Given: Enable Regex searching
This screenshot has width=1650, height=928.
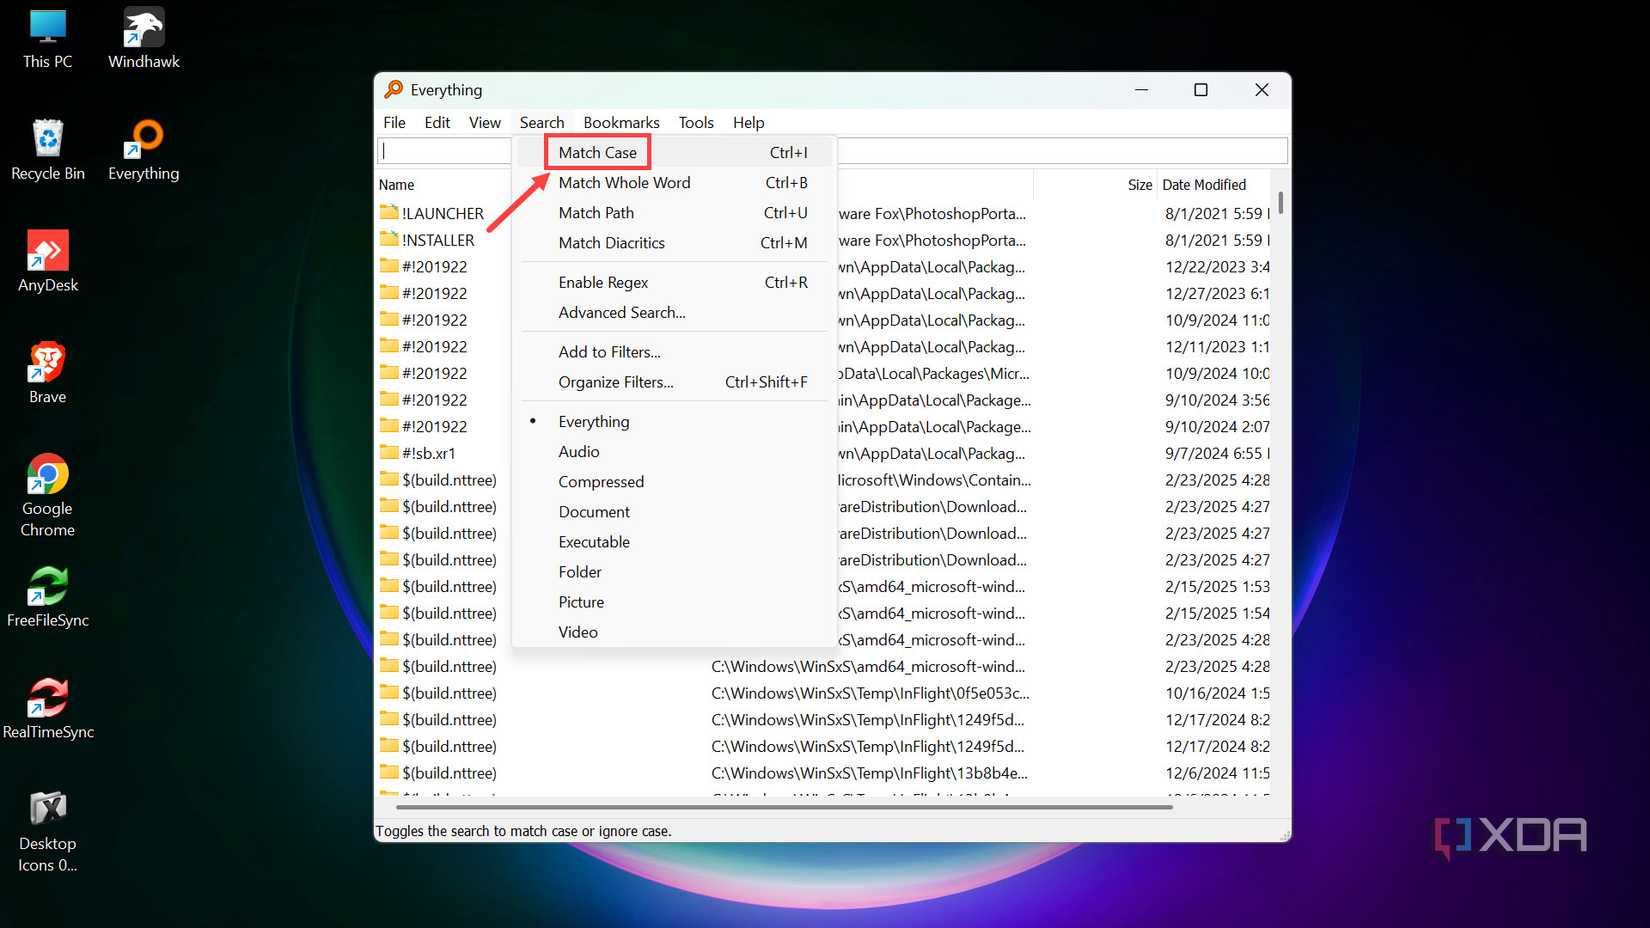Looking at the screenshot, I should tap(603, 282).
